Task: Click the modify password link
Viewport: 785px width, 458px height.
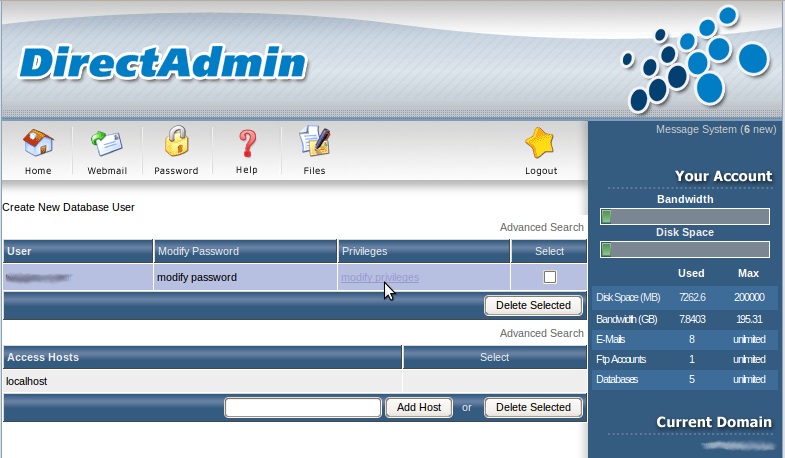Action: [x=197, y=277]
